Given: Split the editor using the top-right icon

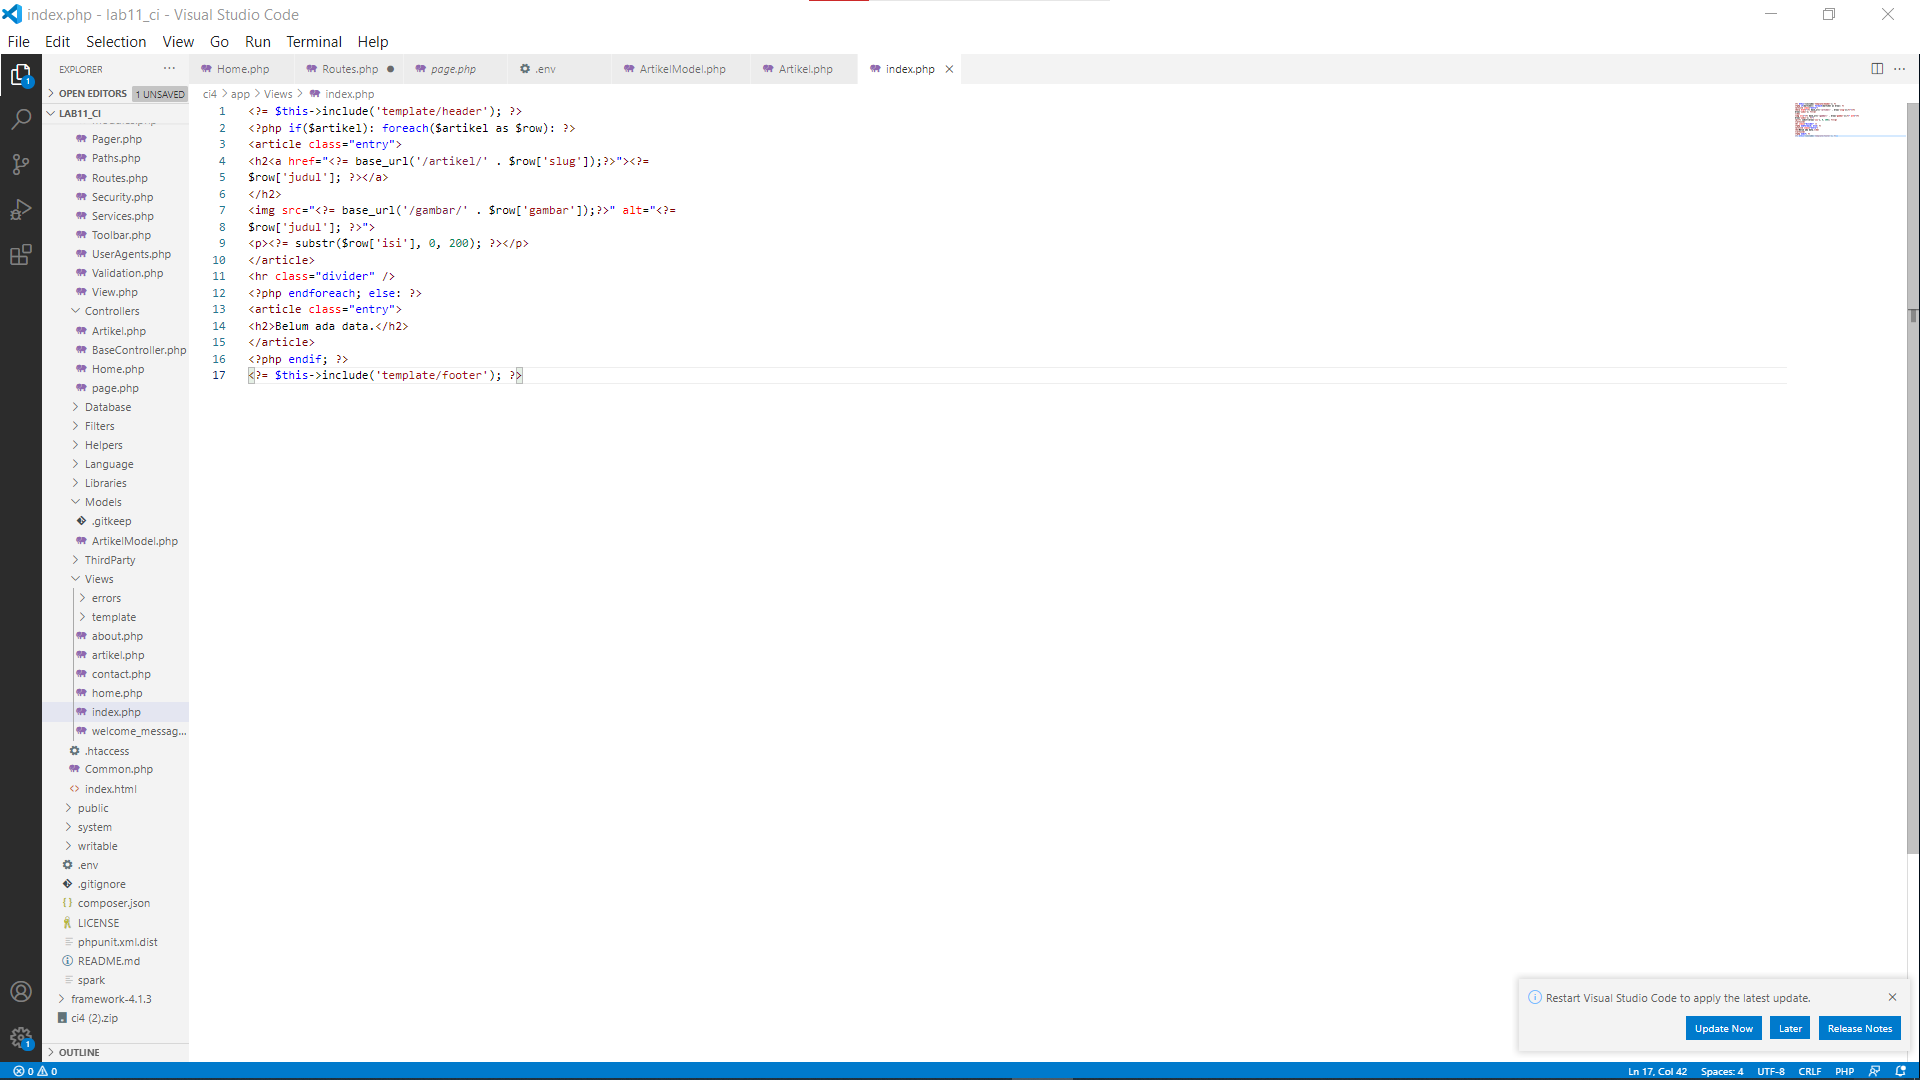Looking at the screenshot, I should click(1878, 68).
